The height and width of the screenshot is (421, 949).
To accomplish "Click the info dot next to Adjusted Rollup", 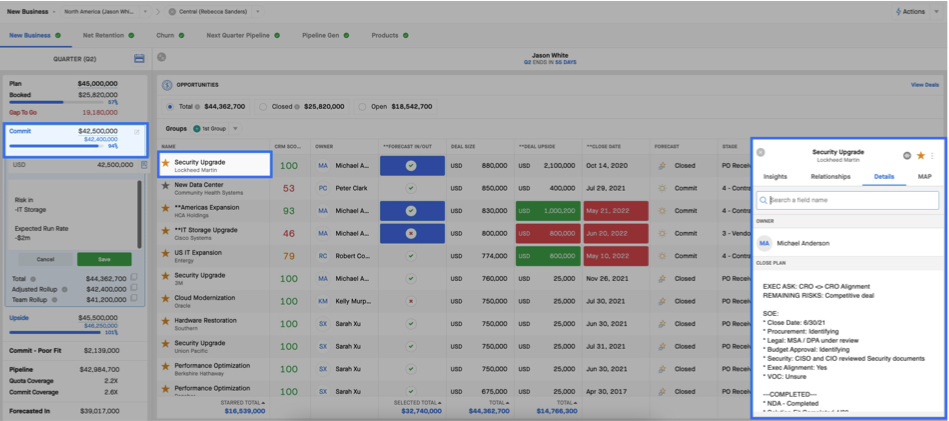I will [67, 290].
